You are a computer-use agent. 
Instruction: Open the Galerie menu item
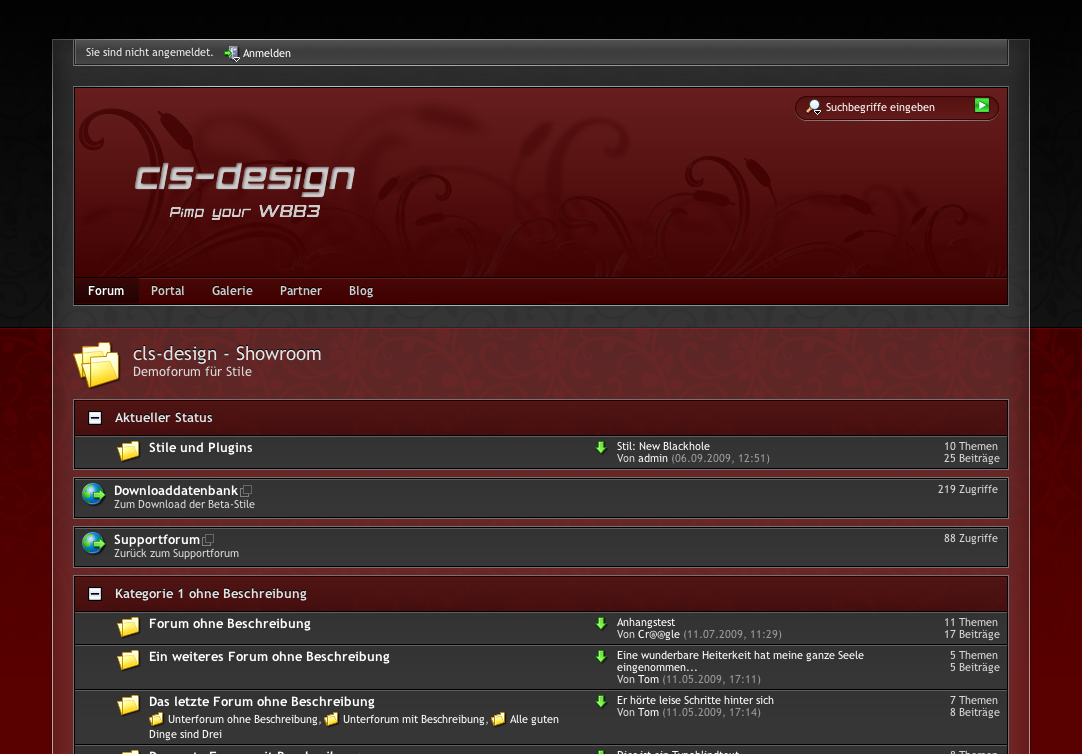(x=232, y=291)
